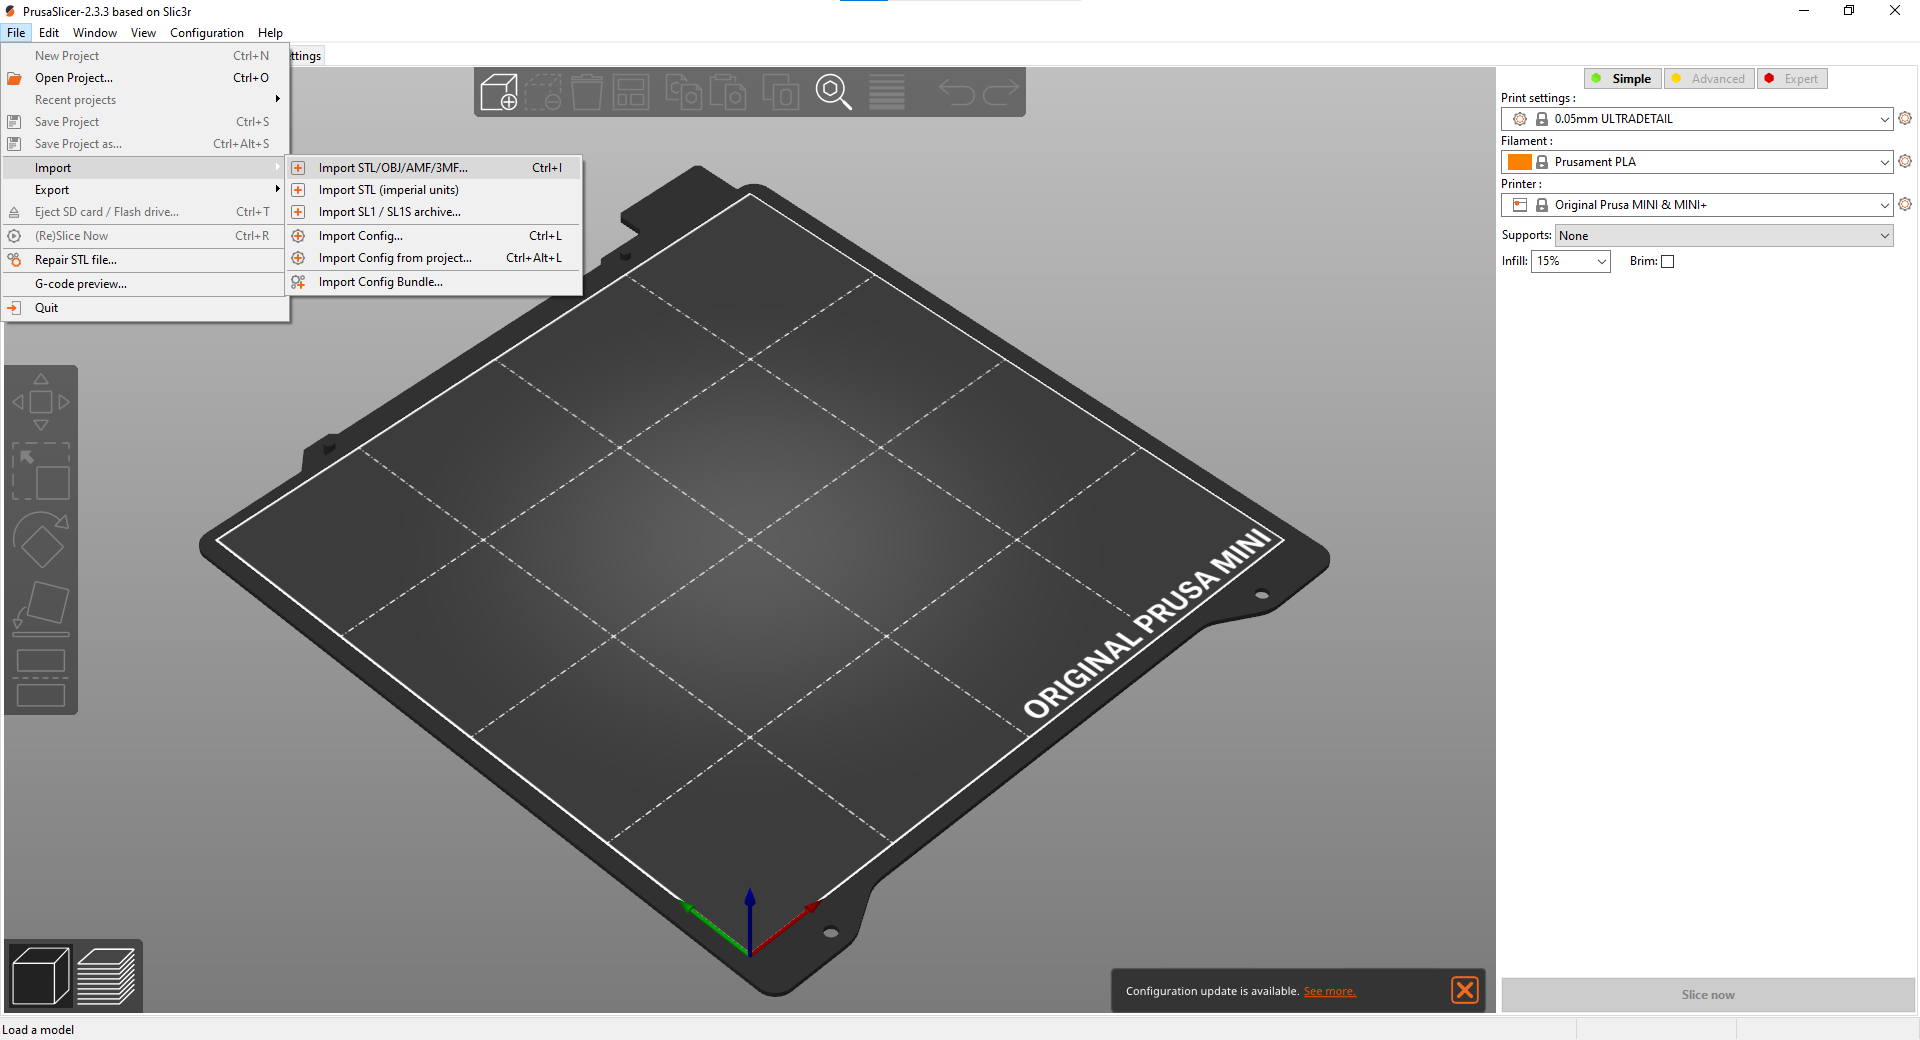Screen dimensions: 1920x1040
Task: Expand the Recent projects submenu
Action: click(x=144, y=100)
